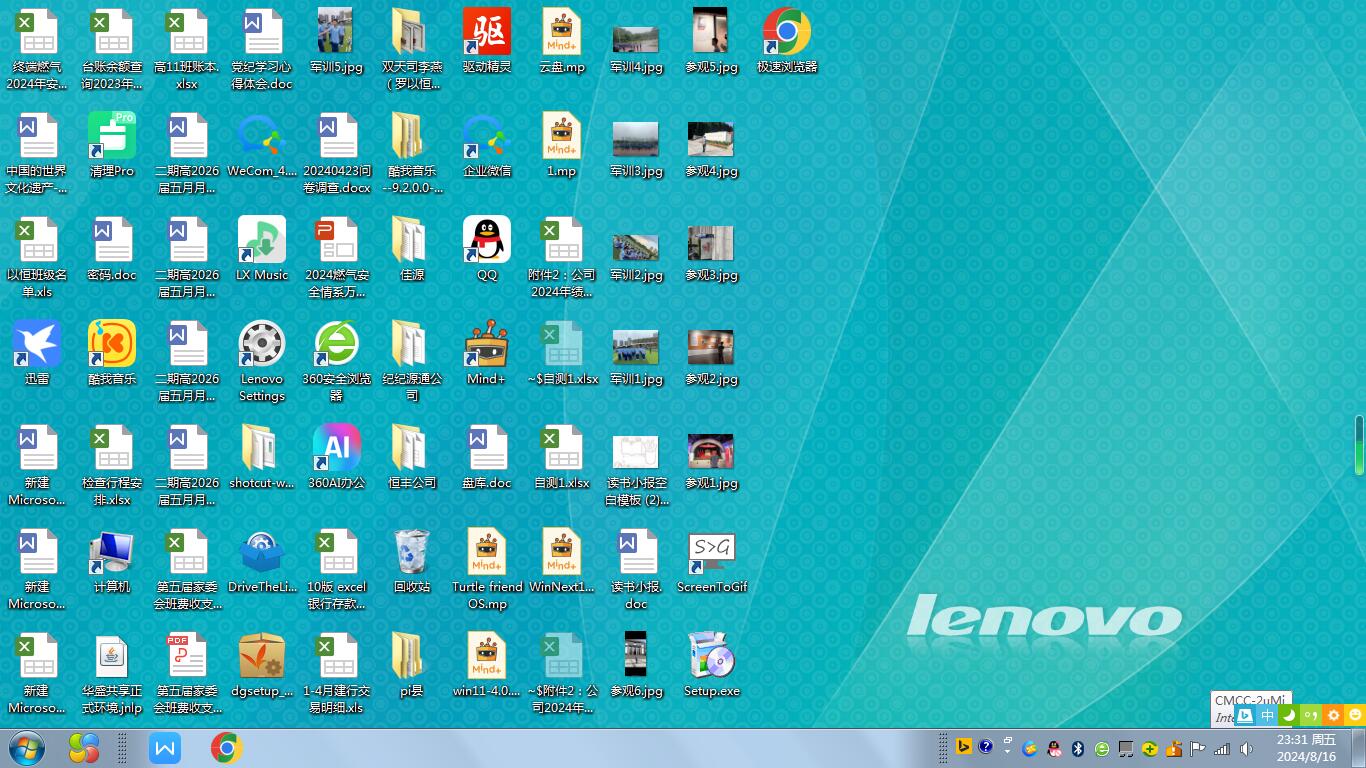Click the network signal bars tray icon
Screen dimensions: 1366x768
(x=1222, y=748)
